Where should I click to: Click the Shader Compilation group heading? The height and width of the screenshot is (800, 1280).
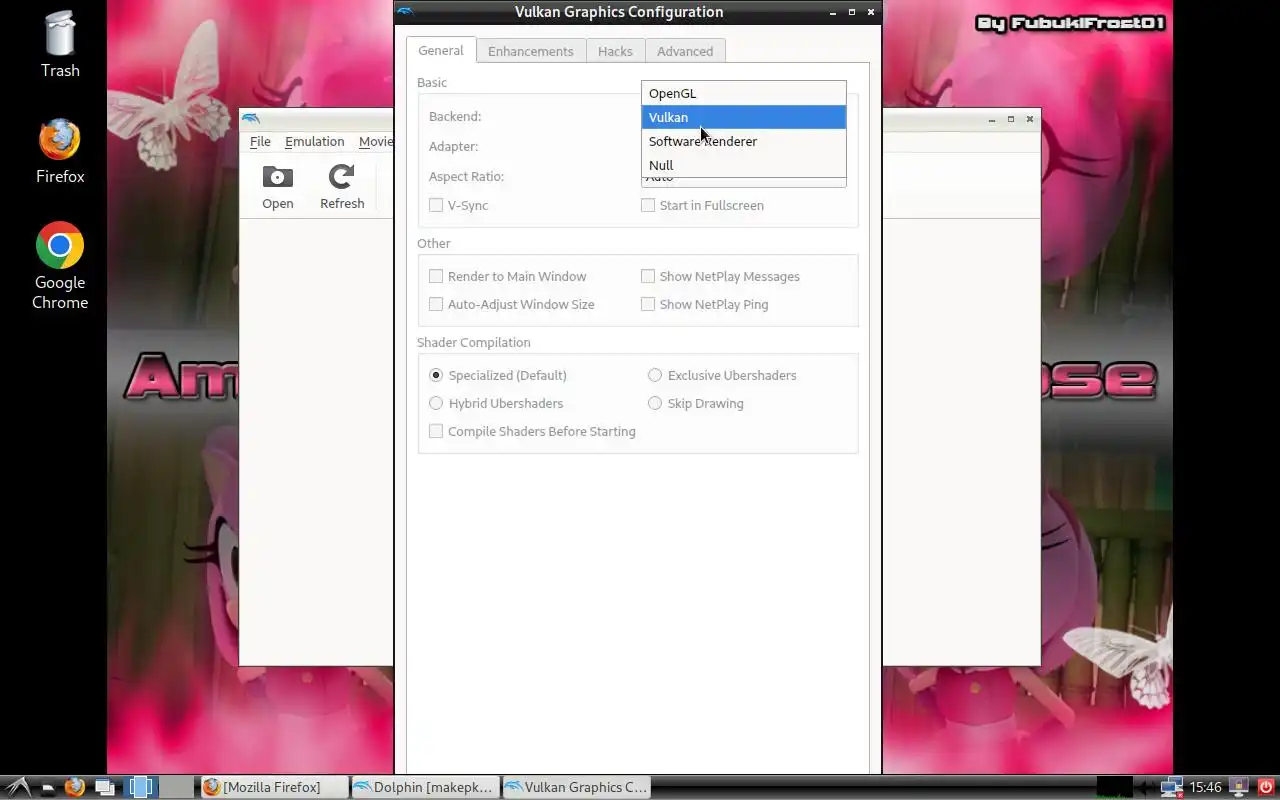474,342
